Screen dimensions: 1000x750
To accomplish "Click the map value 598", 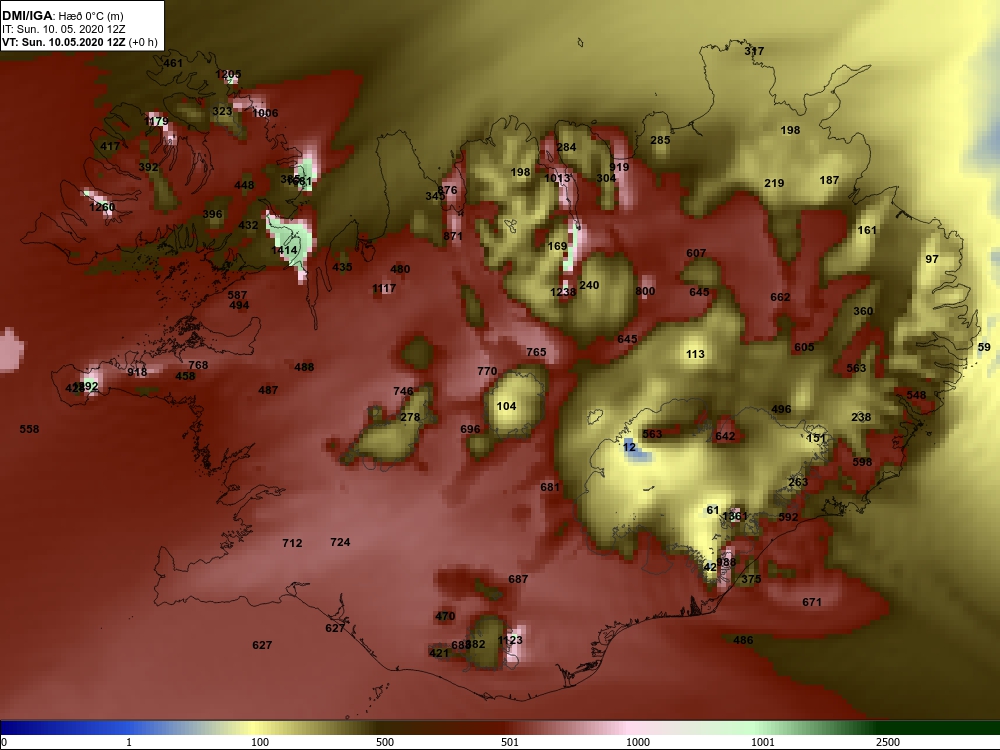I will tap(862, 462).
